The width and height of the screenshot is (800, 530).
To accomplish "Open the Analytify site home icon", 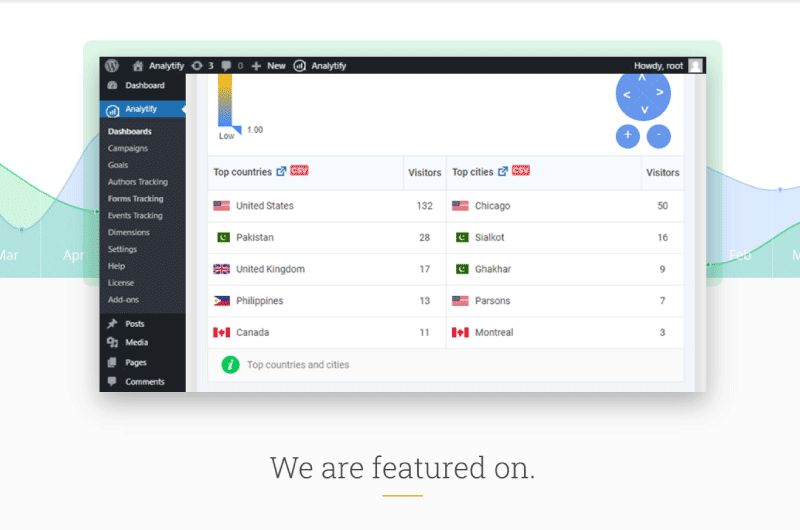I will click(x=138, y=66).
